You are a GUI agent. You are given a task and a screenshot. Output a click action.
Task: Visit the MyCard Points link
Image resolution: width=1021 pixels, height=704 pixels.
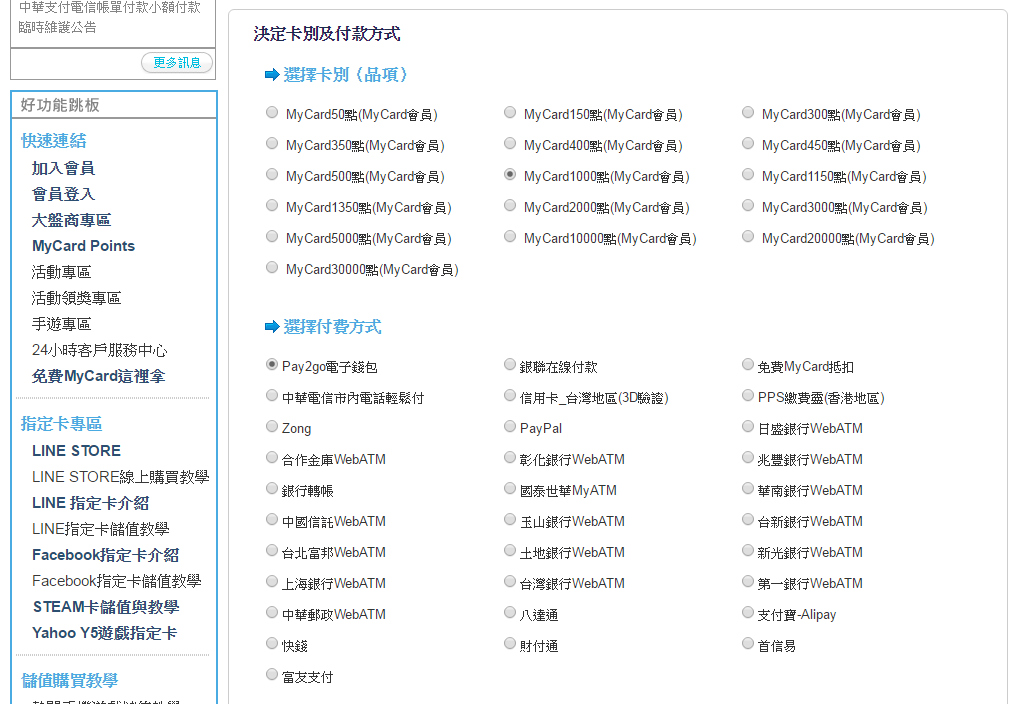pyautogui.click(x=83, y=246)
